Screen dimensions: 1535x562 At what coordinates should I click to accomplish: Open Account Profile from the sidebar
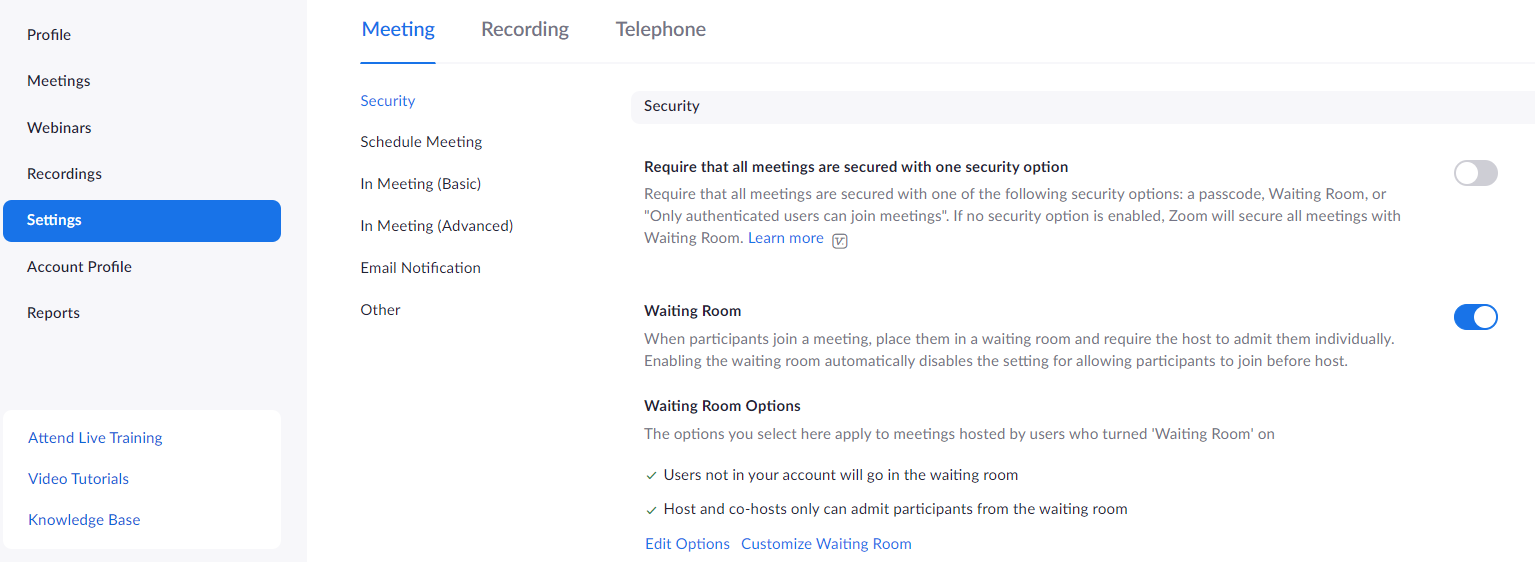79,267
